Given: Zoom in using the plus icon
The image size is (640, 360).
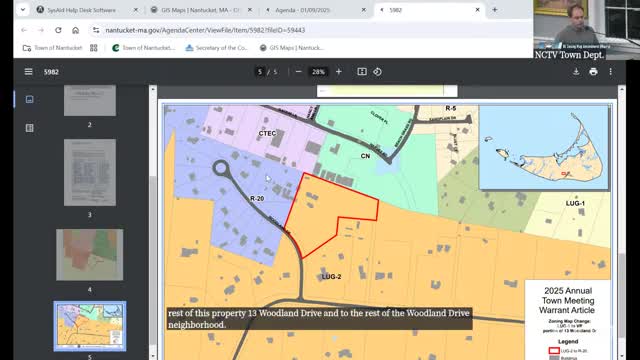Looking at the screenshot, I should pos(338,72).
